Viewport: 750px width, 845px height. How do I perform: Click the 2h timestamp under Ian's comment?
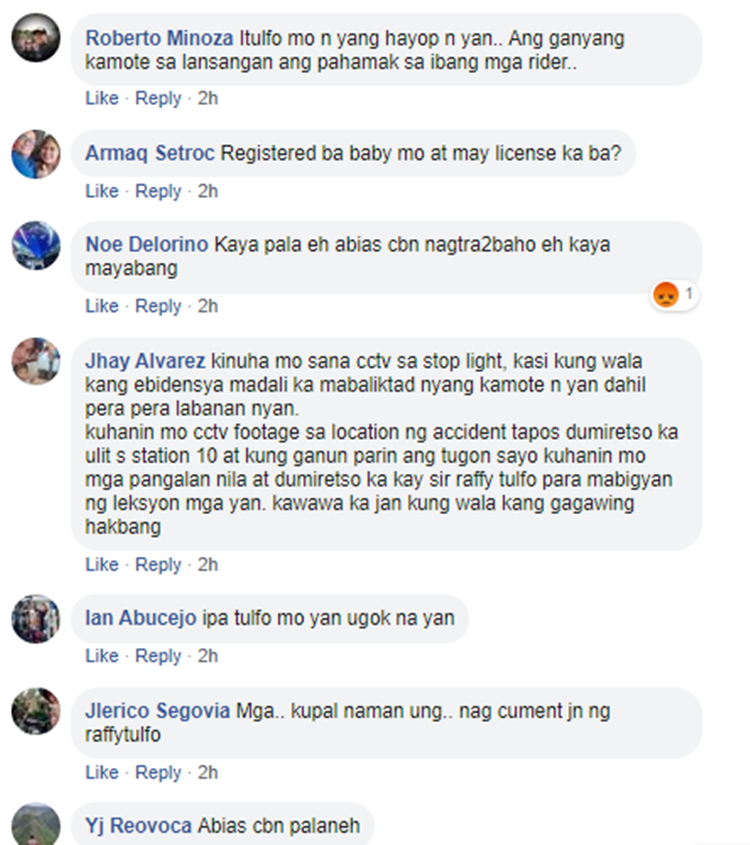tap(207, 655)
